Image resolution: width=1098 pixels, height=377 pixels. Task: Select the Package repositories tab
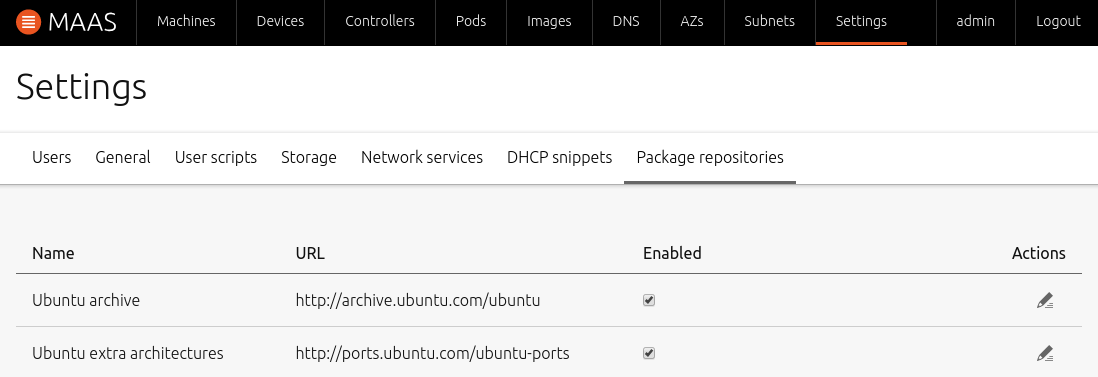[710, 158]
